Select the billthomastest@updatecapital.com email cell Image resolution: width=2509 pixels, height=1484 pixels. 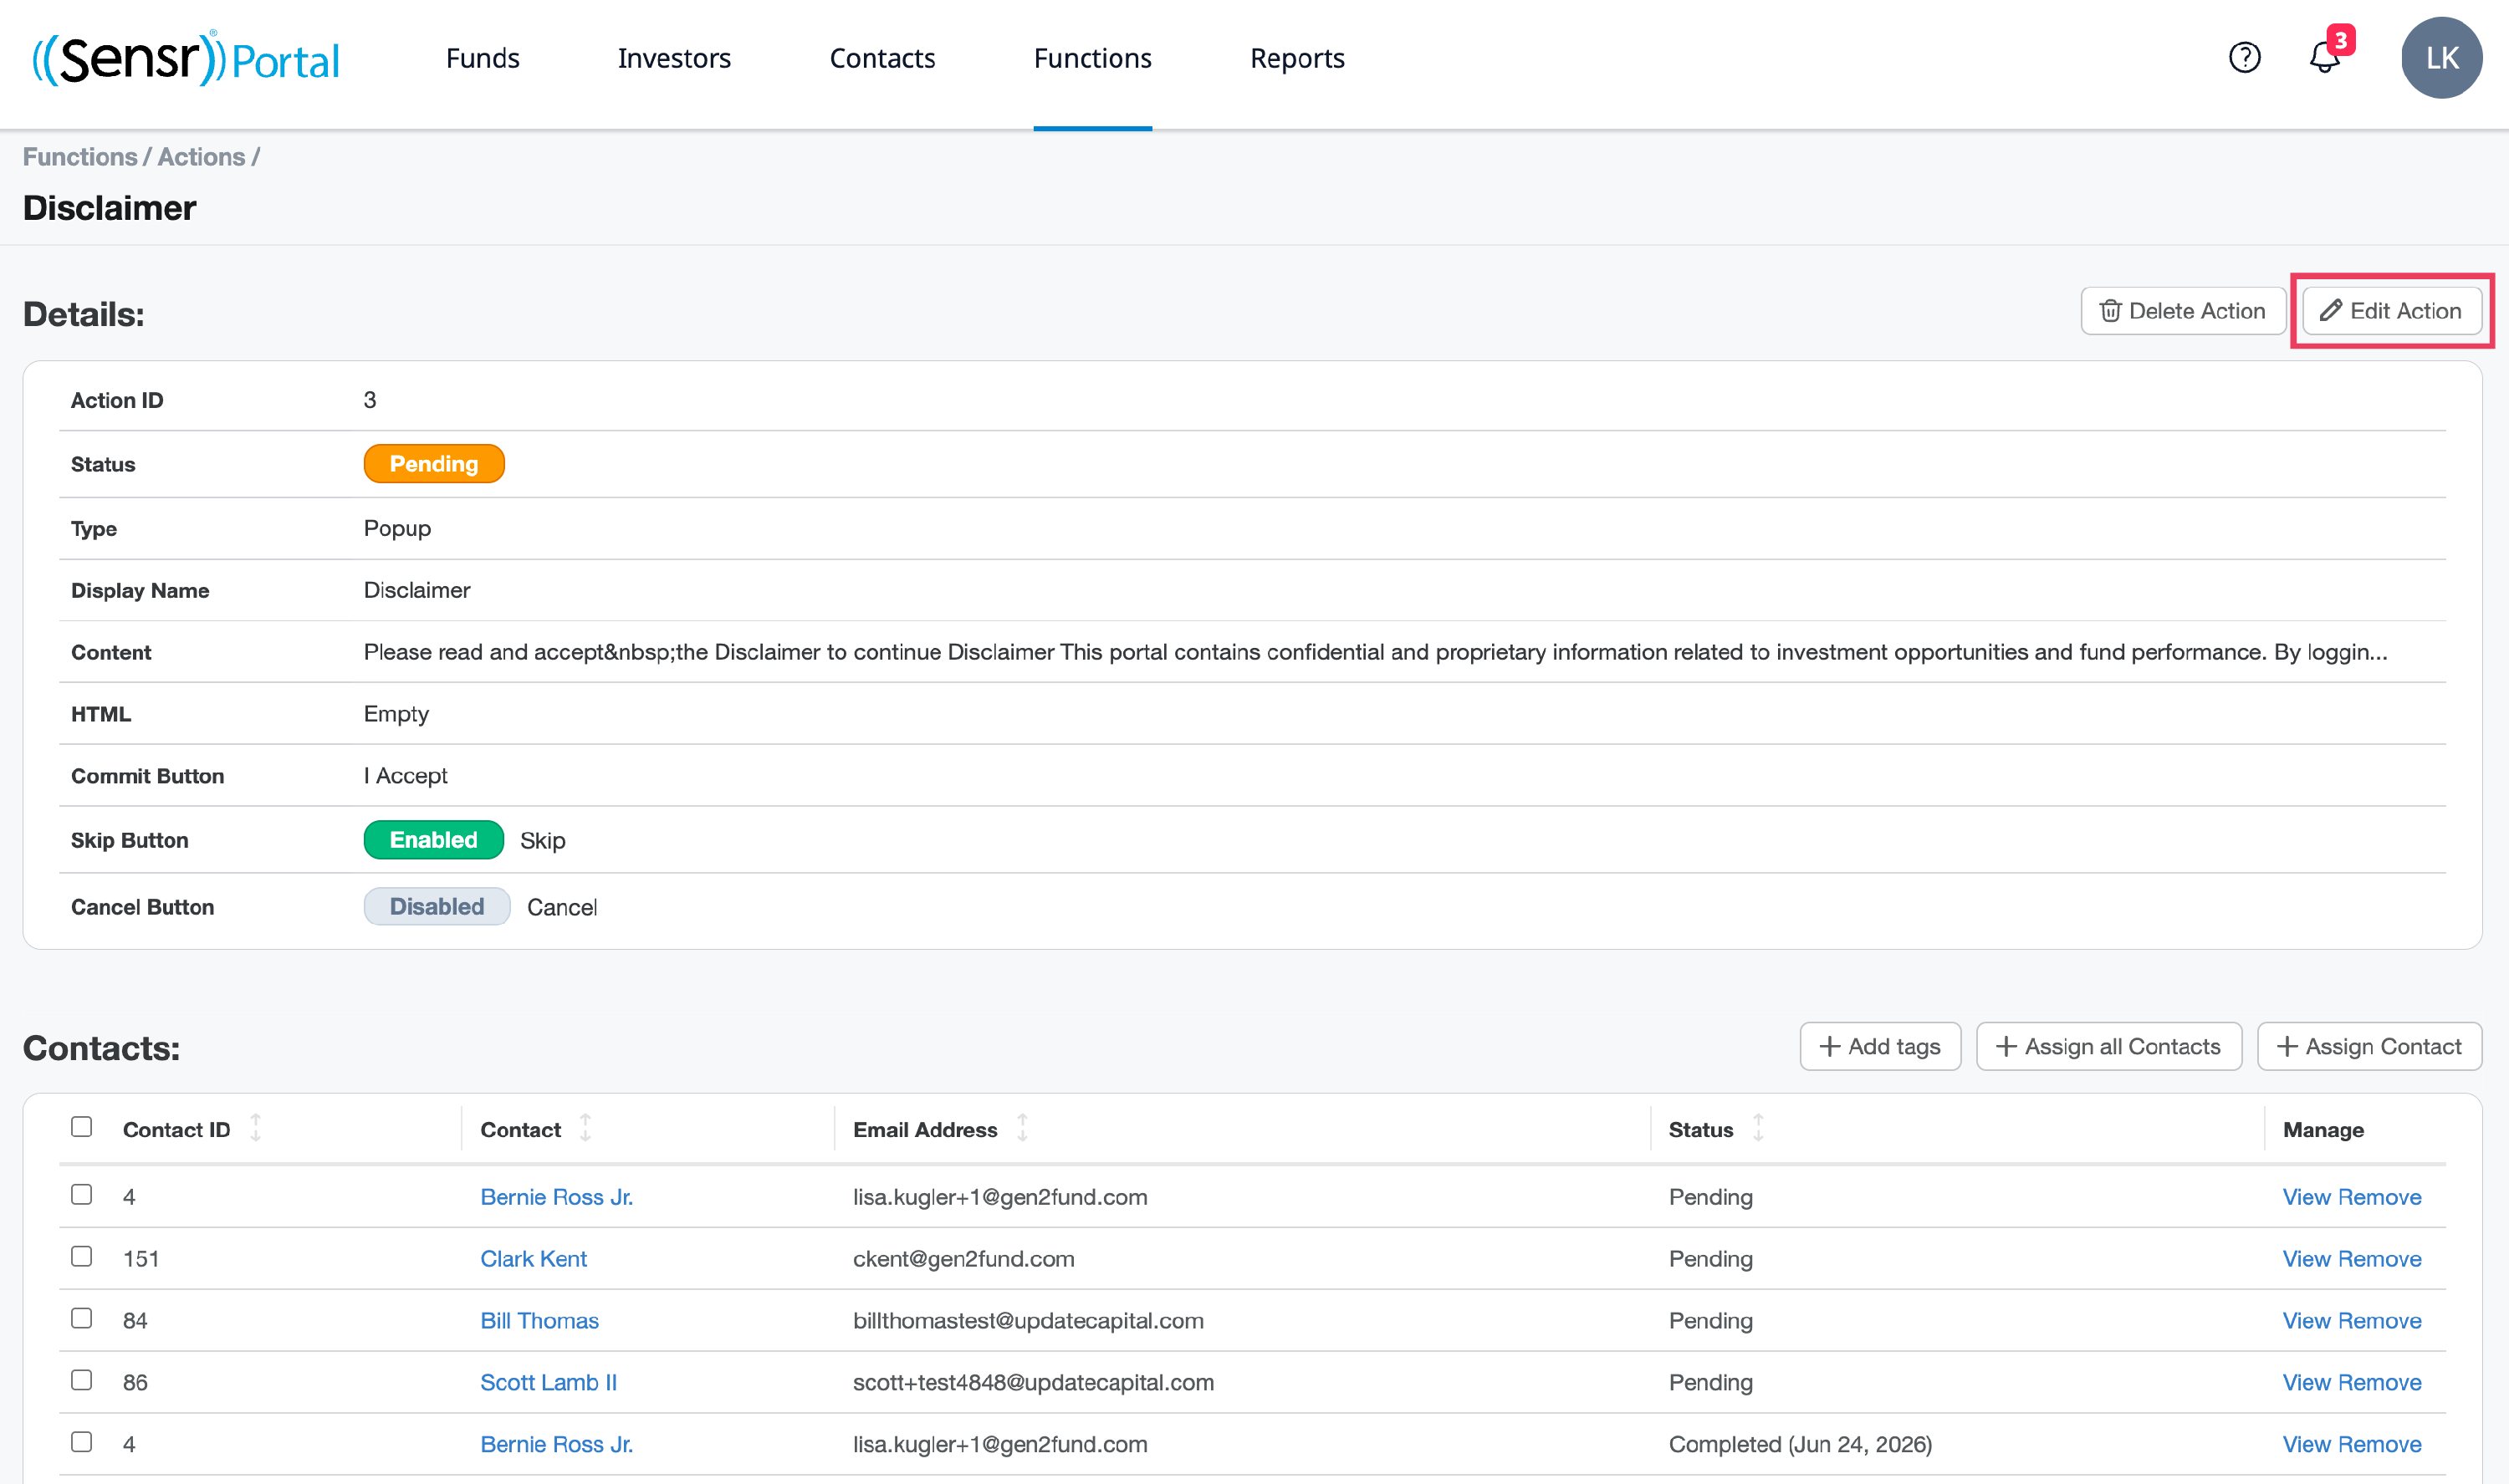(1028, 1321)
